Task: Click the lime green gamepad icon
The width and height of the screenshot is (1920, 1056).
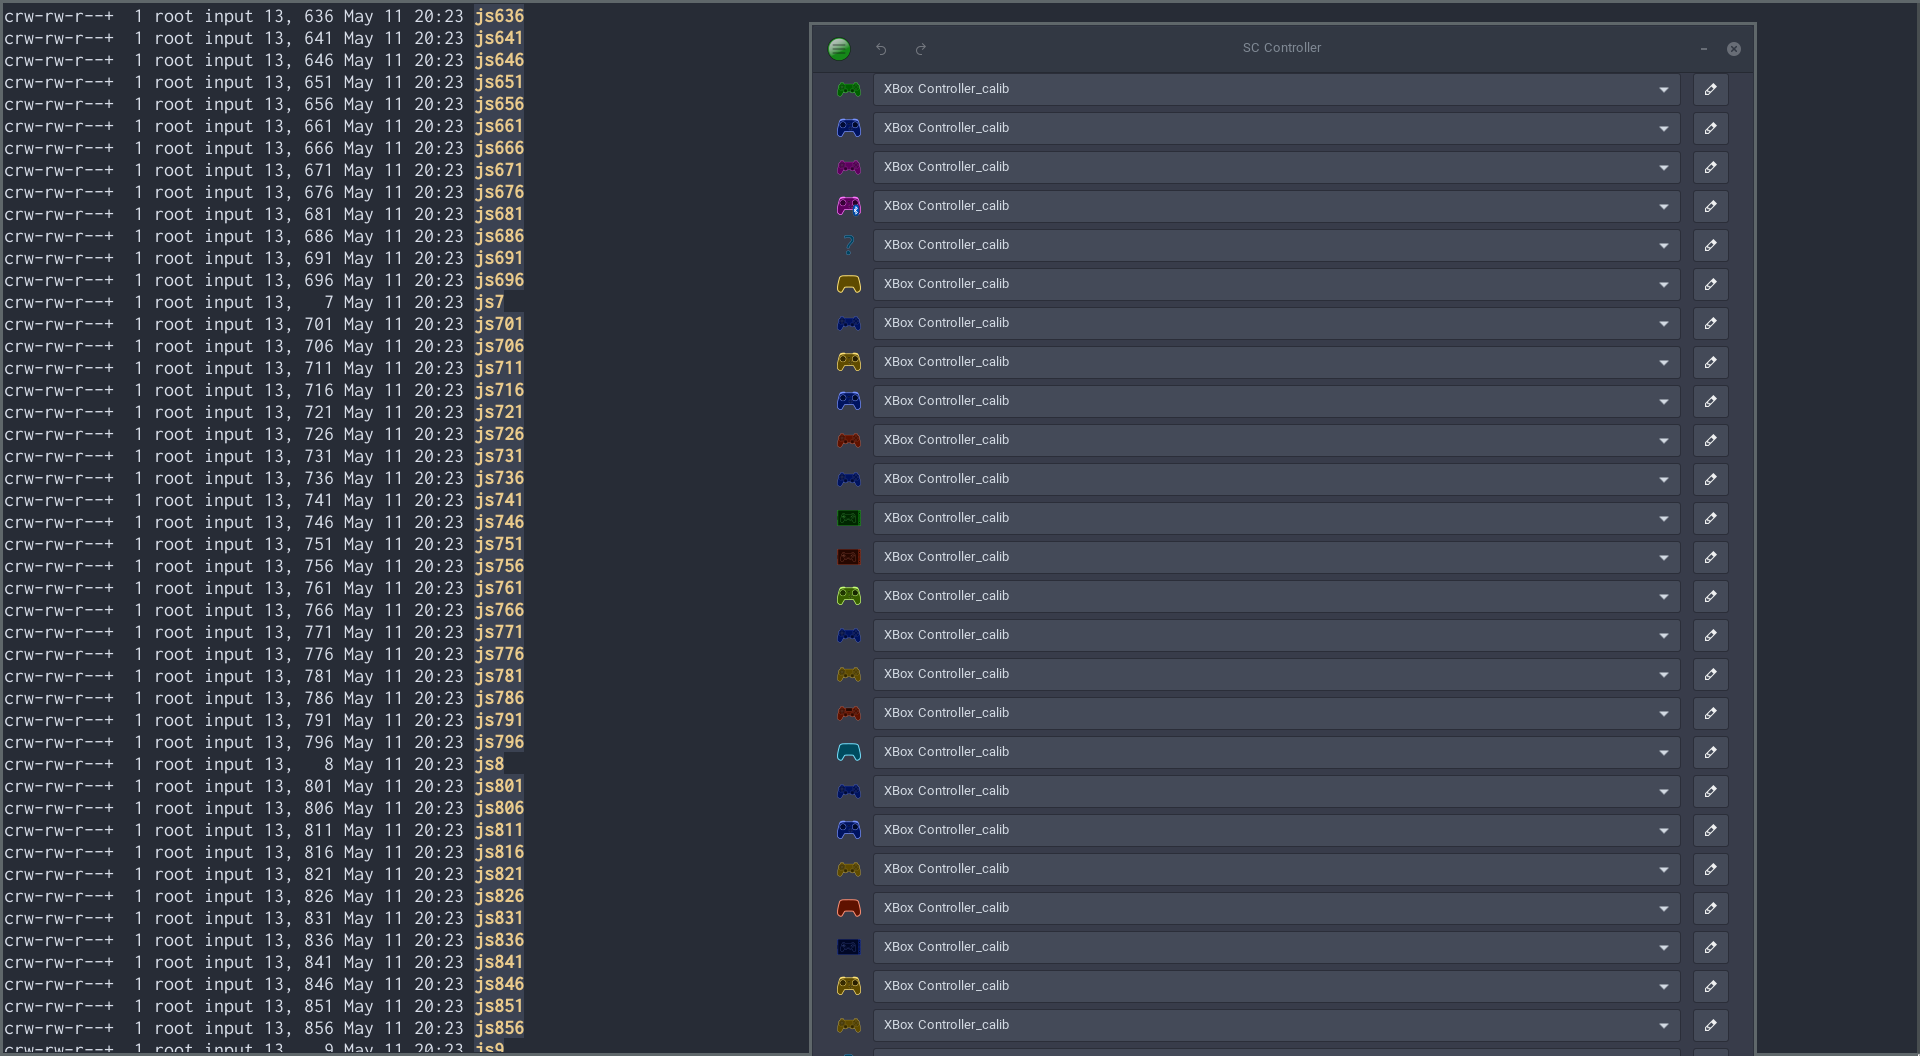Action: coord(848,596)
